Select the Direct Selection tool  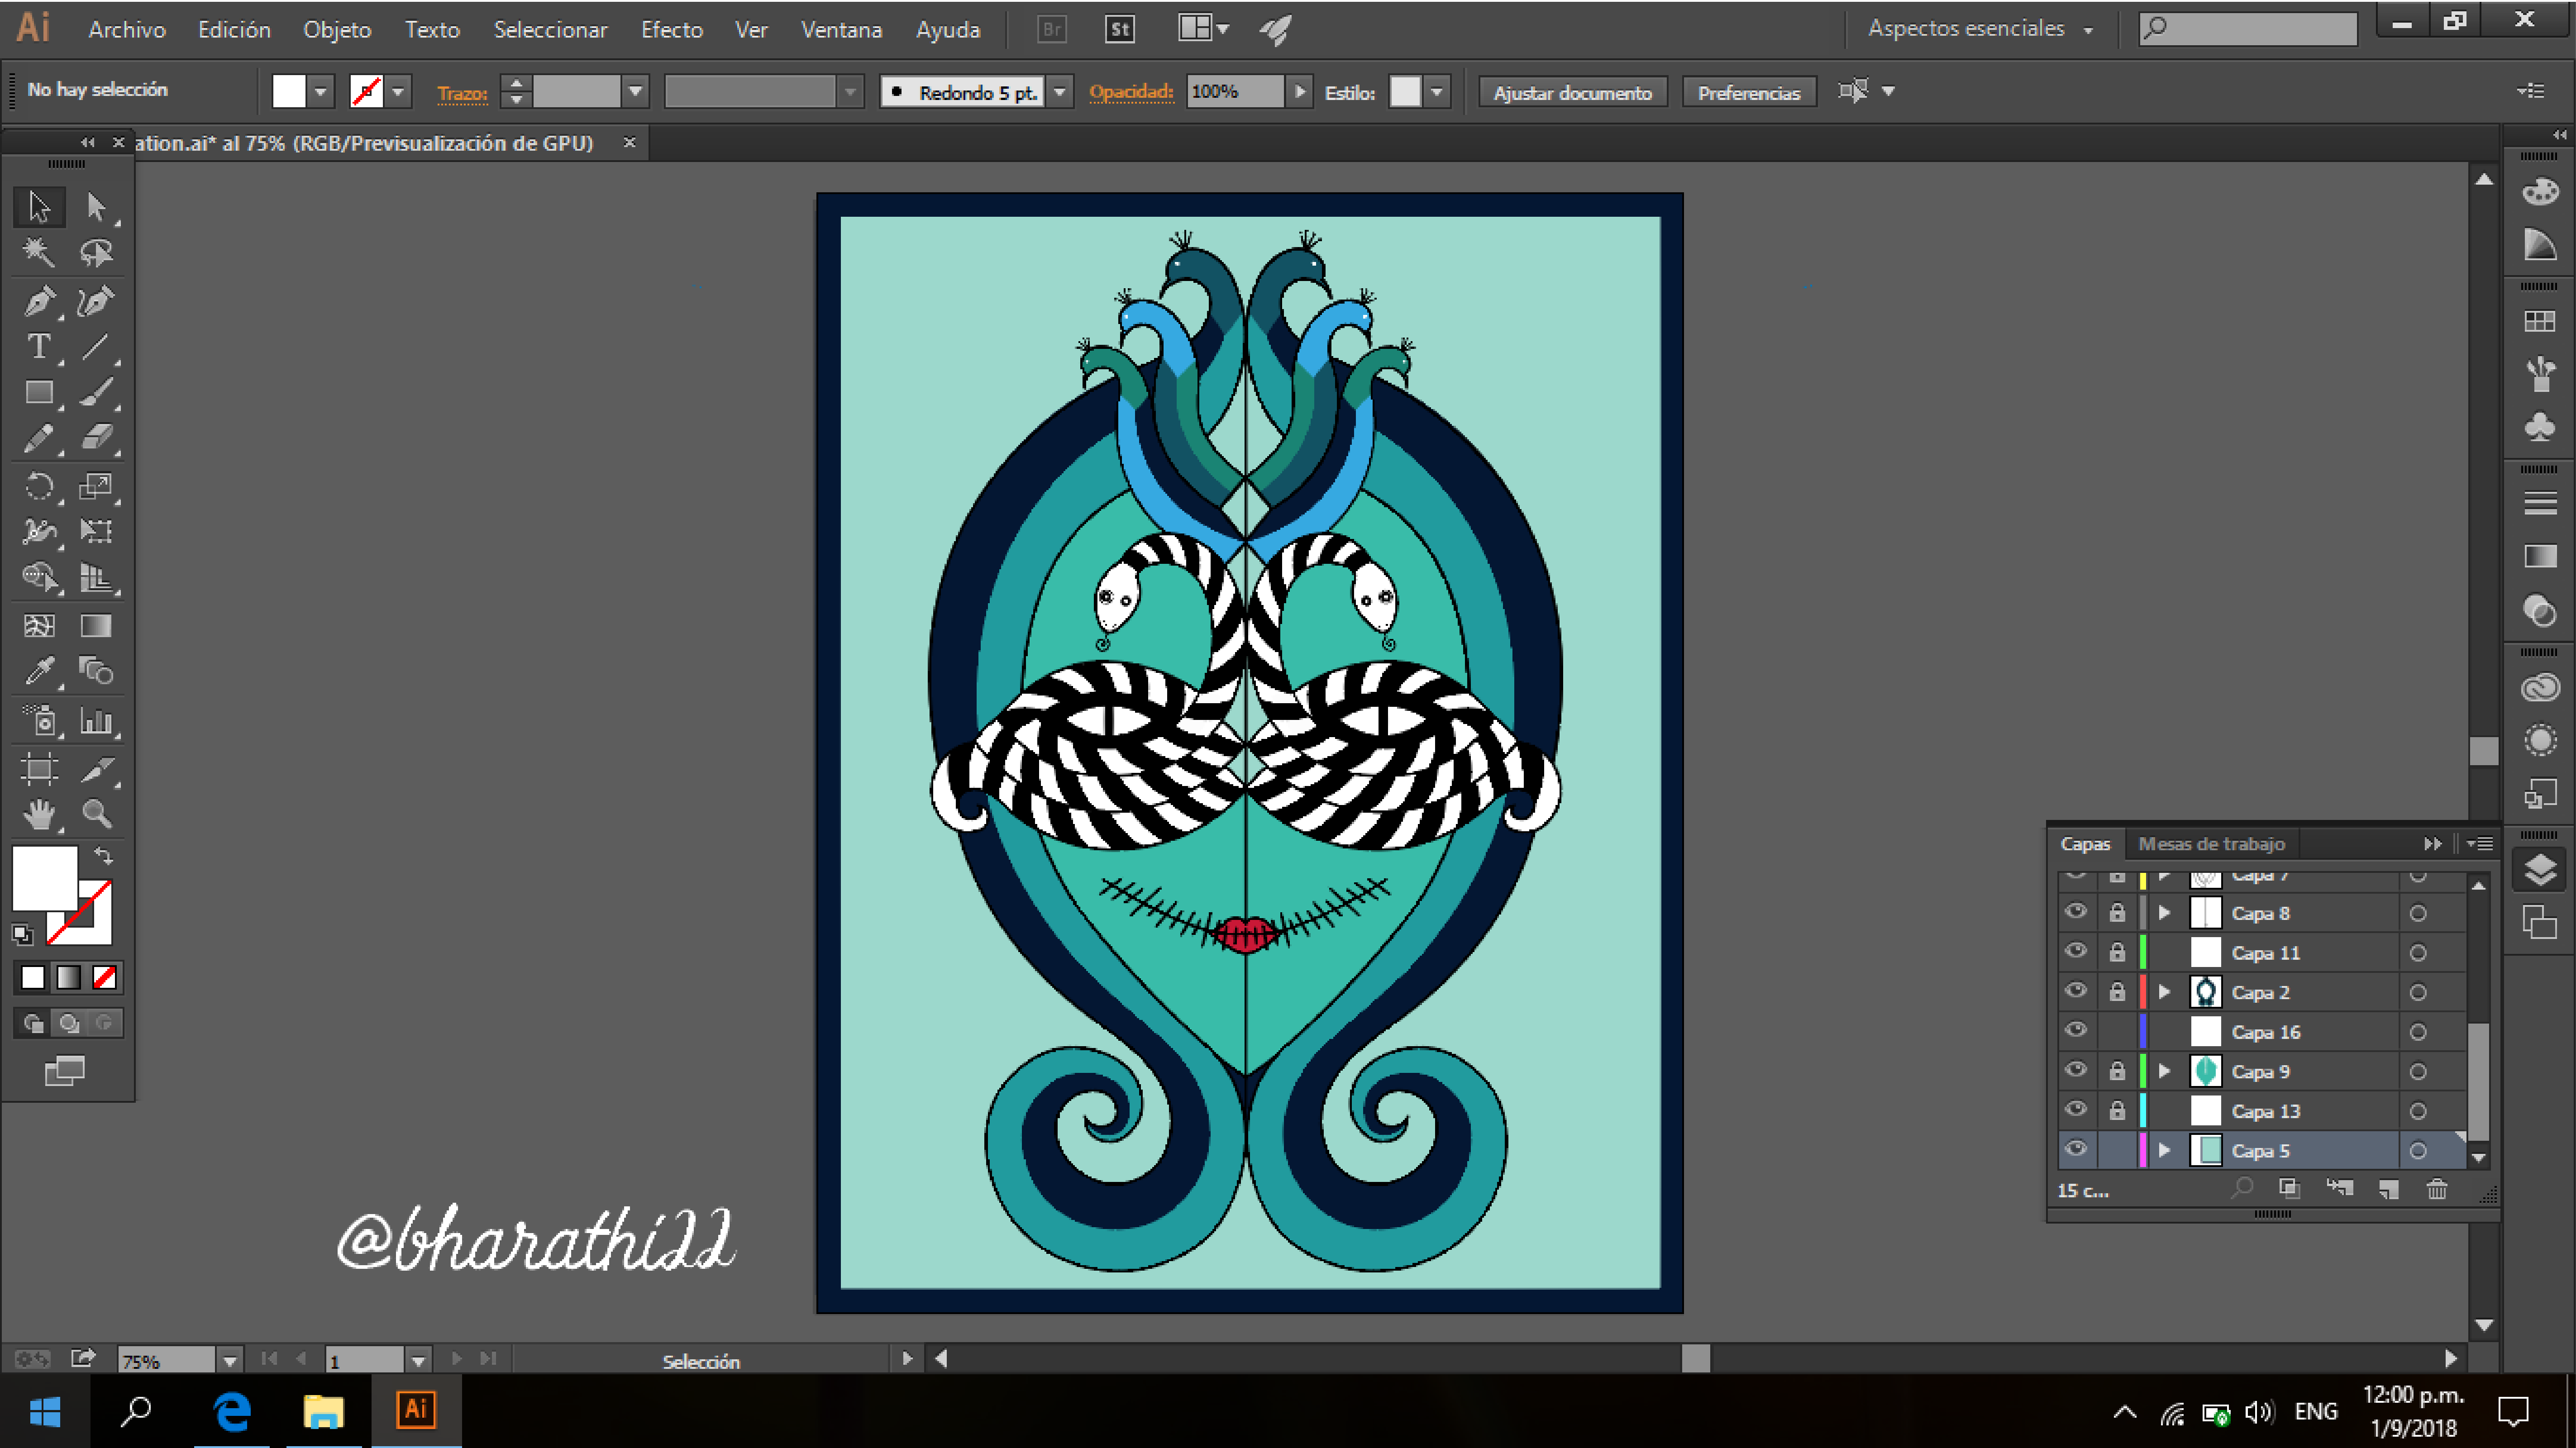96,206
